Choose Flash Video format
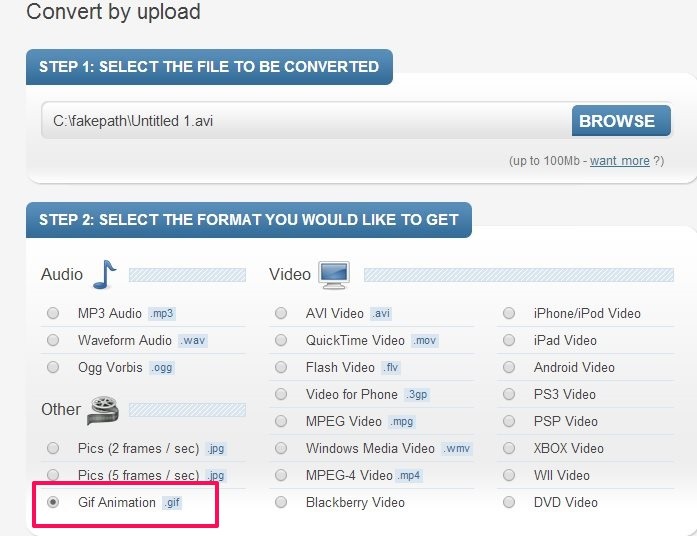Image resolution: width=697 pixels, height=536 pixels. tap(281, 367)
